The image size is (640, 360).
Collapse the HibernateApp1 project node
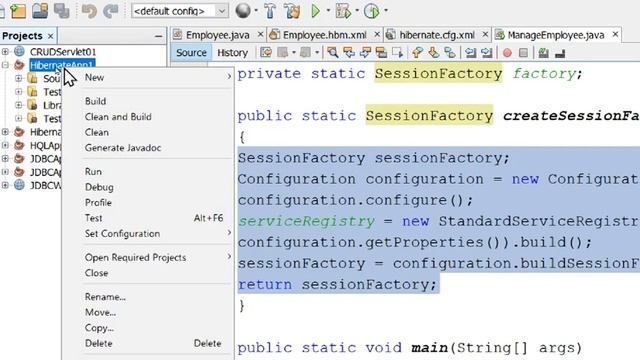pos(5,64)
